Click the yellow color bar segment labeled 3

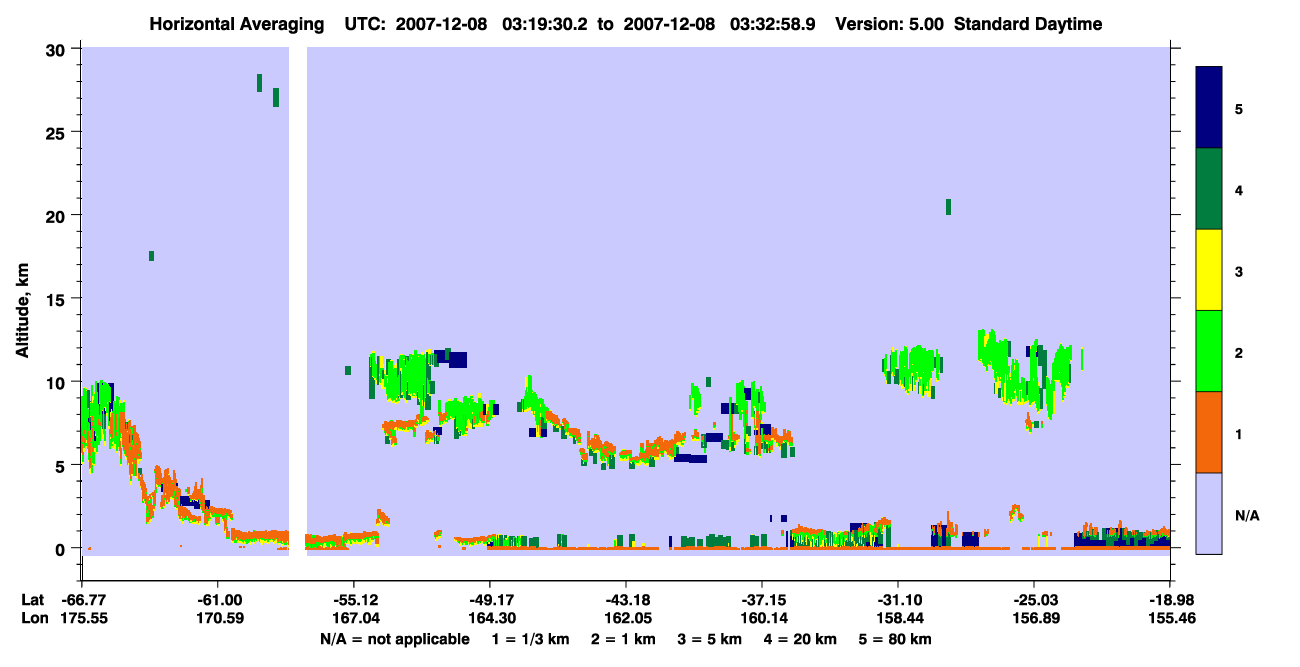(x=1209, y=270)
